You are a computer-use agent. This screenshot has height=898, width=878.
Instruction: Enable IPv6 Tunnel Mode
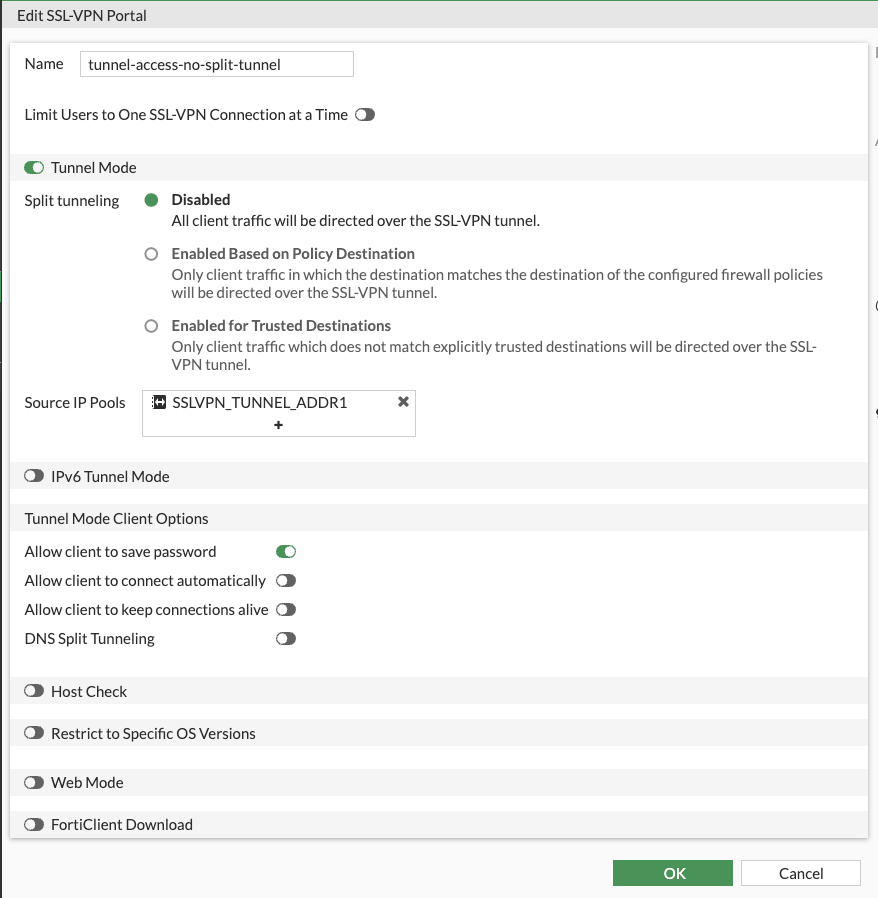tap(34, 477)
